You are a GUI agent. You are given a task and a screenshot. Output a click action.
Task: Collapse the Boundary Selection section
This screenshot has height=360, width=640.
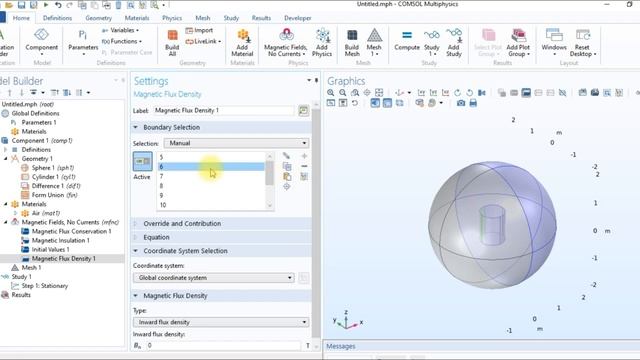136,127
